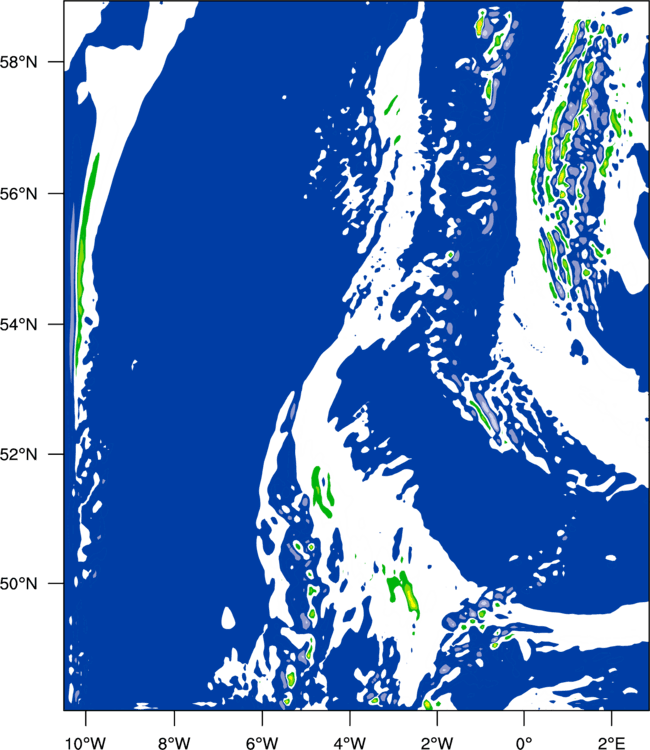Image resolution: width=650 pixels, height=750 pixels.
Task: Click the 2°W longitude label
Action: click(438, 743)
